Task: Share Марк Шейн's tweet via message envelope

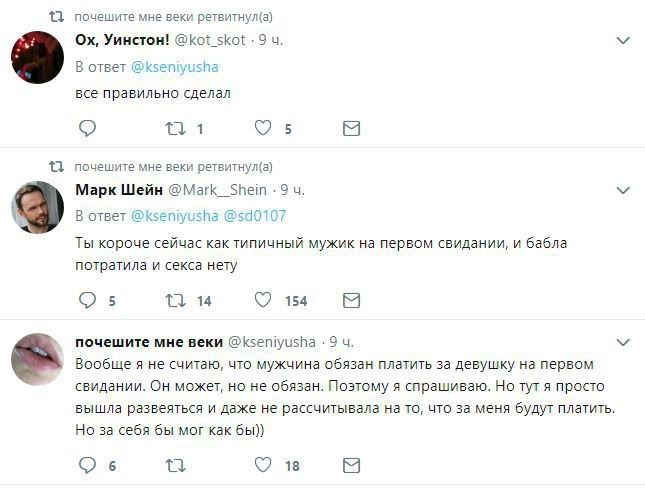Action: pyautogui.click(x=351, y=300)
